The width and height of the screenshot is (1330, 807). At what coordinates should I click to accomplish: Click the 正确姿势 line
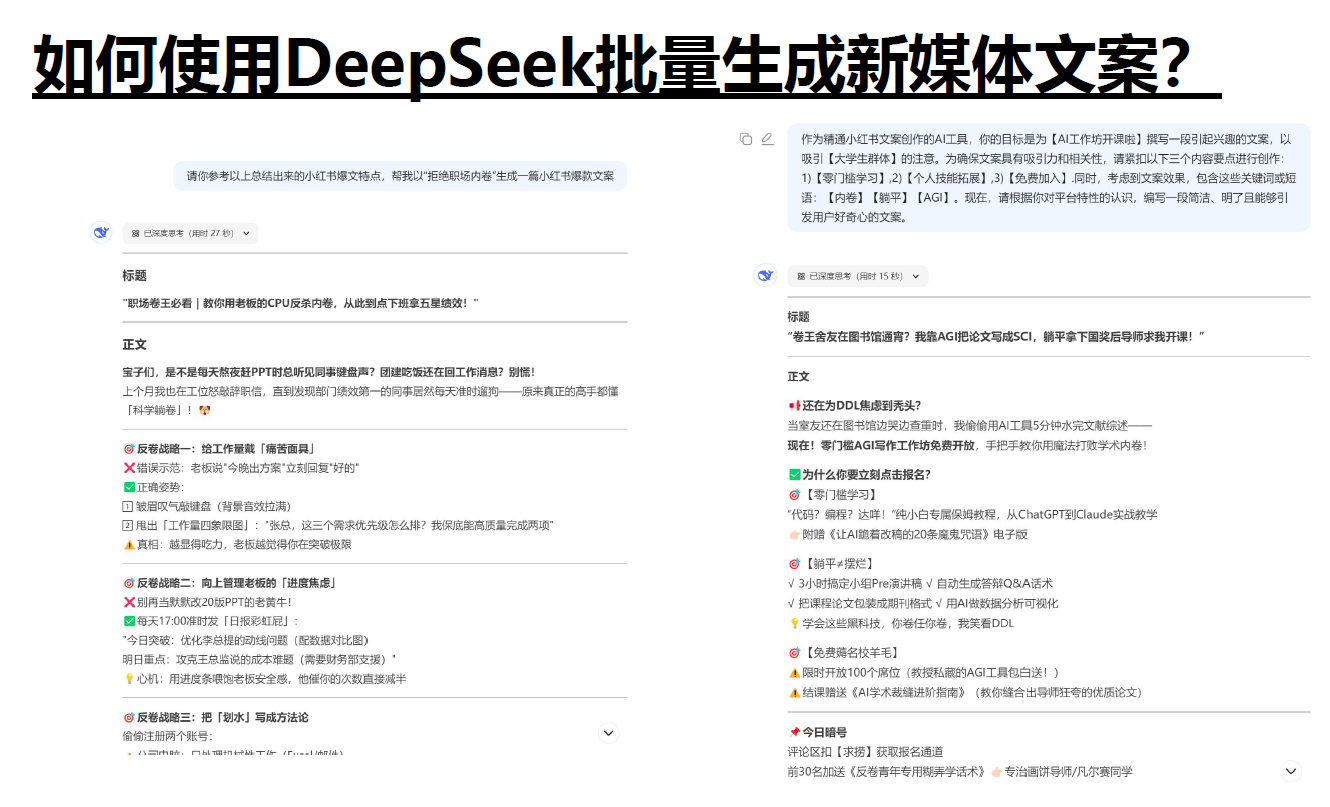[x=154, y=487]
